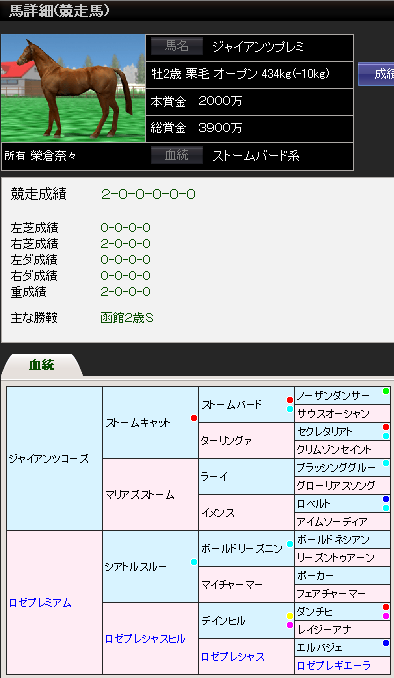Click the 牡2歳 栗毛 オープン info row
This screenshot has height=678, width=394.
250,74
